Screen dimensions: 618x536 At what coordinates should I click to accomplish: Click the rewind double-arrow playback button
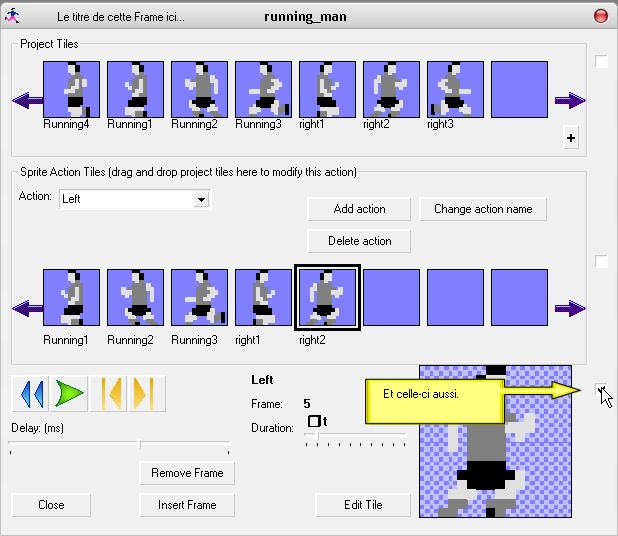click(32, 393)
